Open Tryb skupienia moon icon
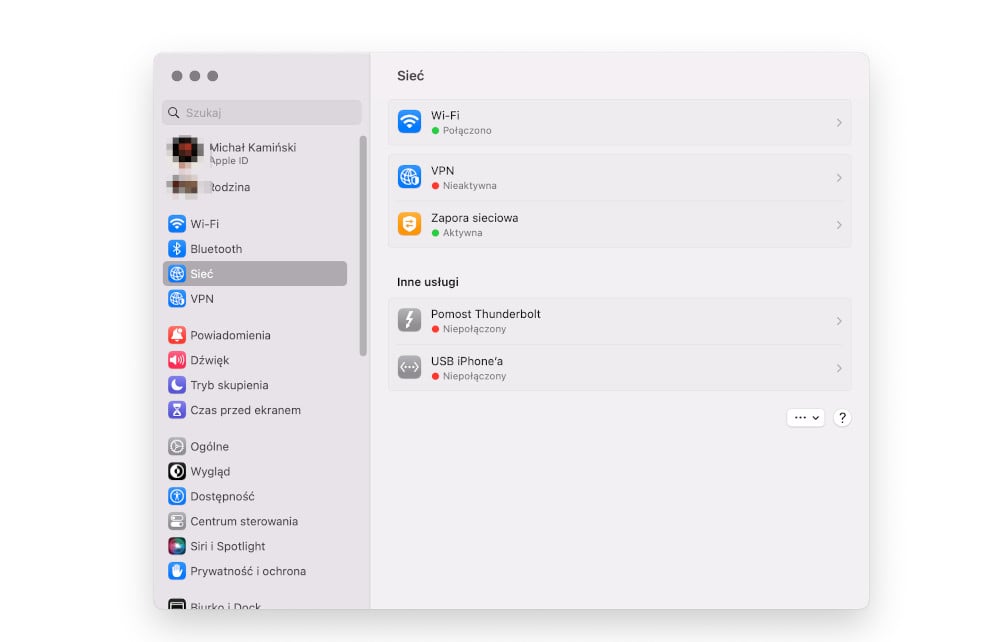The height and width of the screenshot is (642, 1000). coord(177,385)
